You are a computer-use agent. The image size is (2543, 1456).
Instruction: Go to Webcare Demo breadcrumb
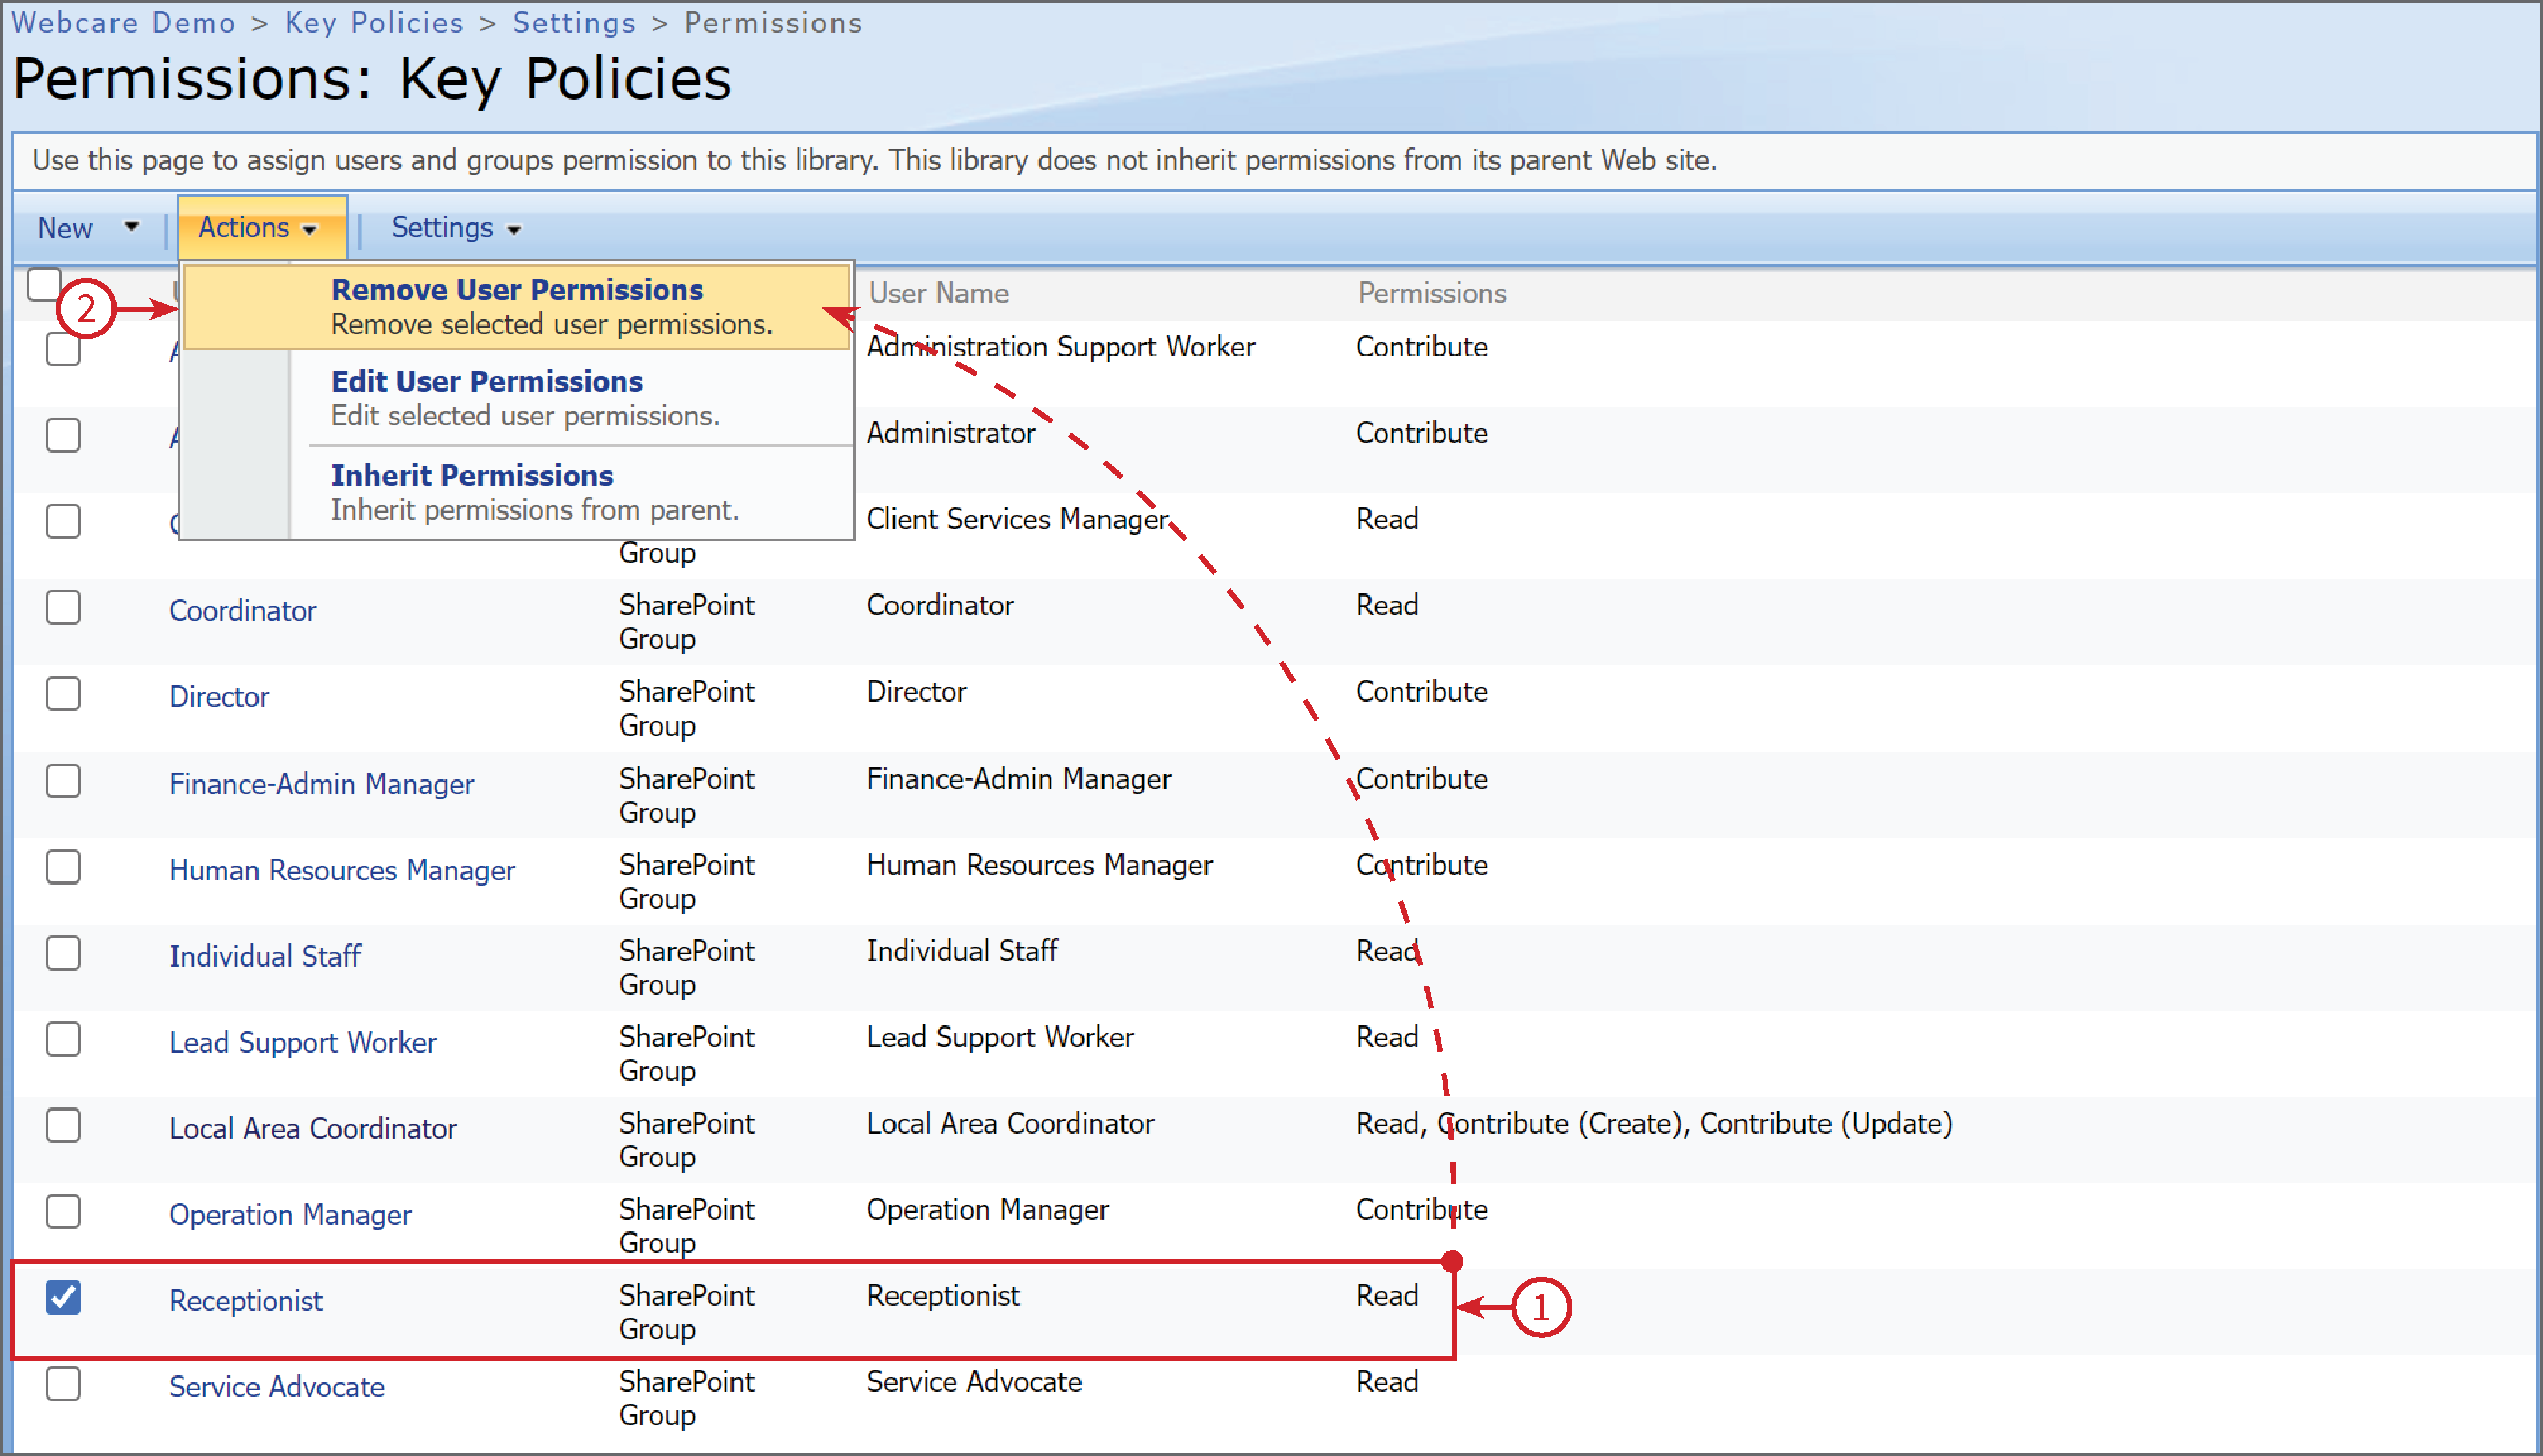123,22
